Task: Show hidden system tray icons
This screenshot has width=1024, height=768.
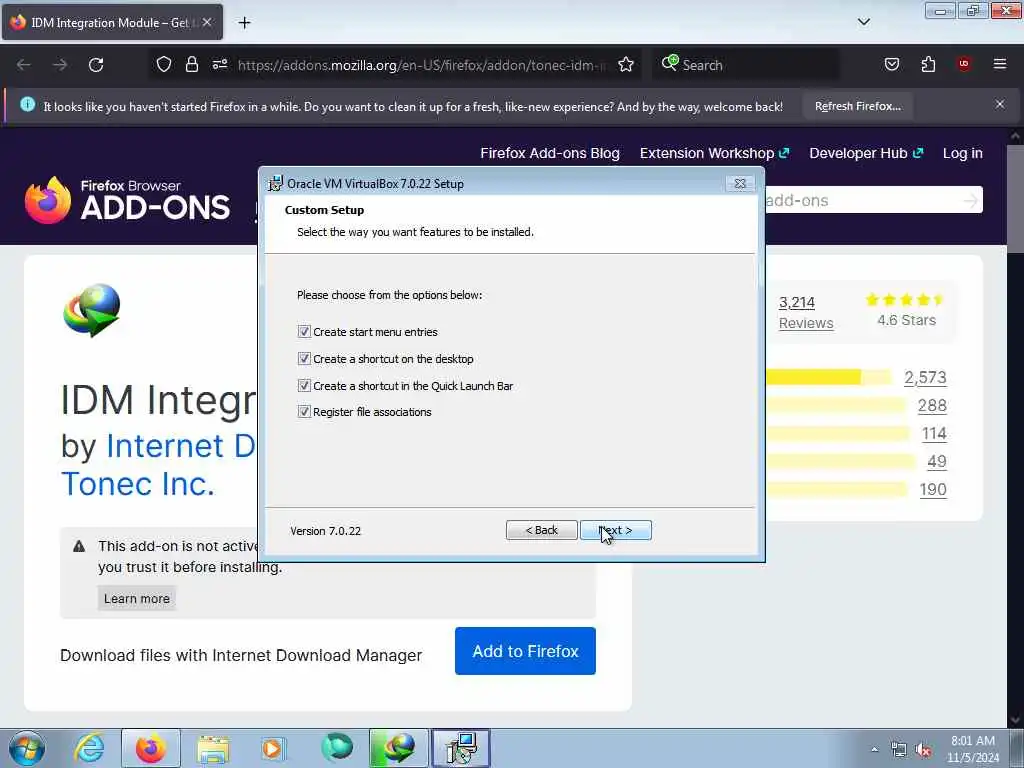Action: [874, 750]
